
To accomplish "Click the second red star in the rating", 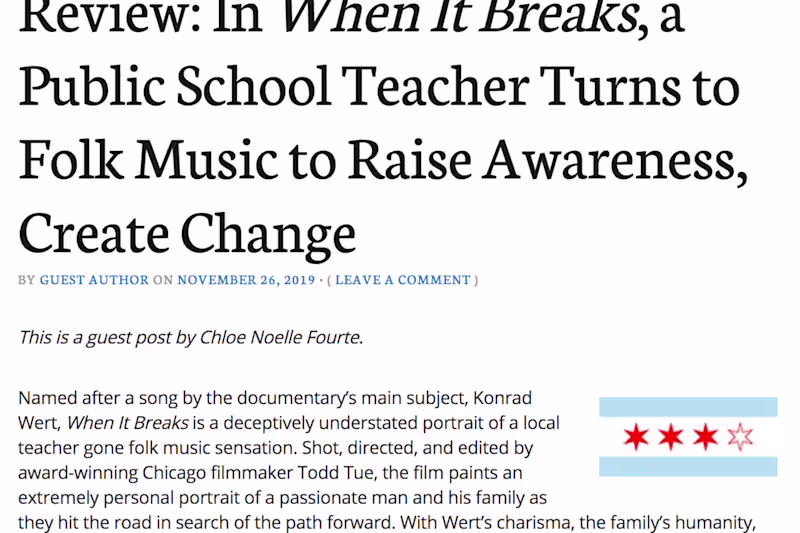I will [670, 437].
